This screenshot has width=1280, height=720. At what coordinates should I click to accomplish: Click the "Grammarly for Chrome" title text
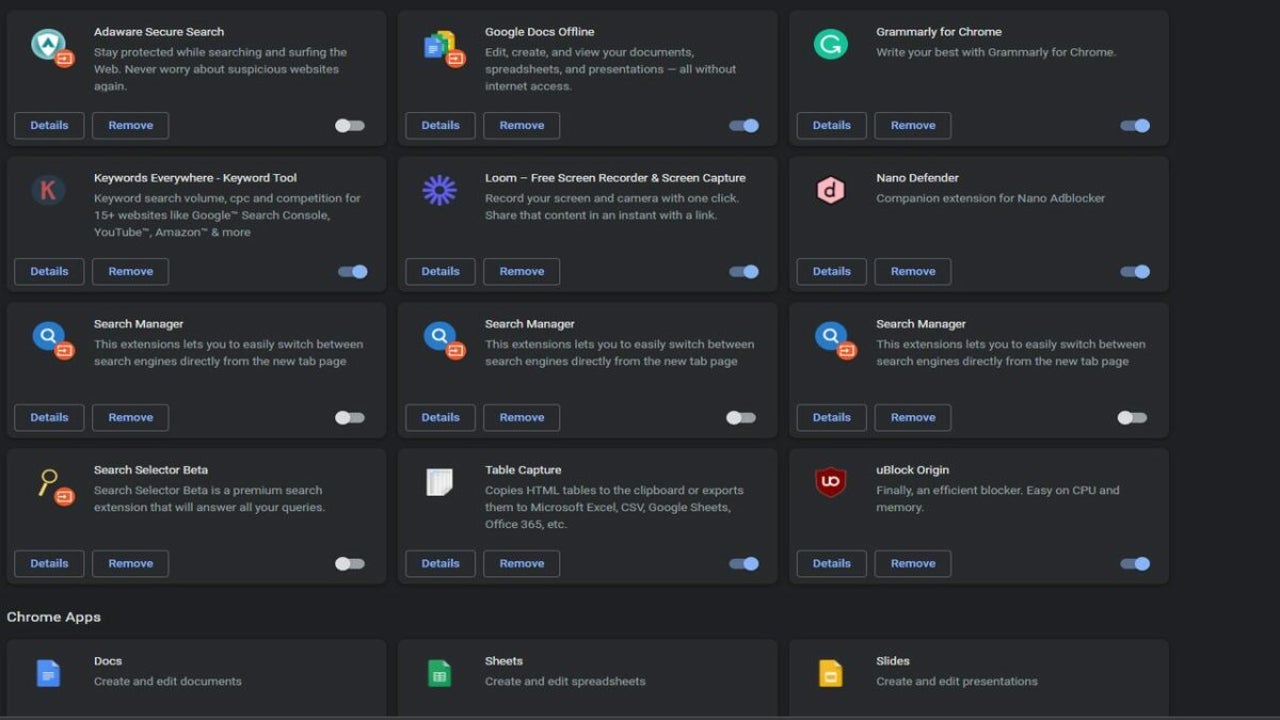tap(939, 32)
